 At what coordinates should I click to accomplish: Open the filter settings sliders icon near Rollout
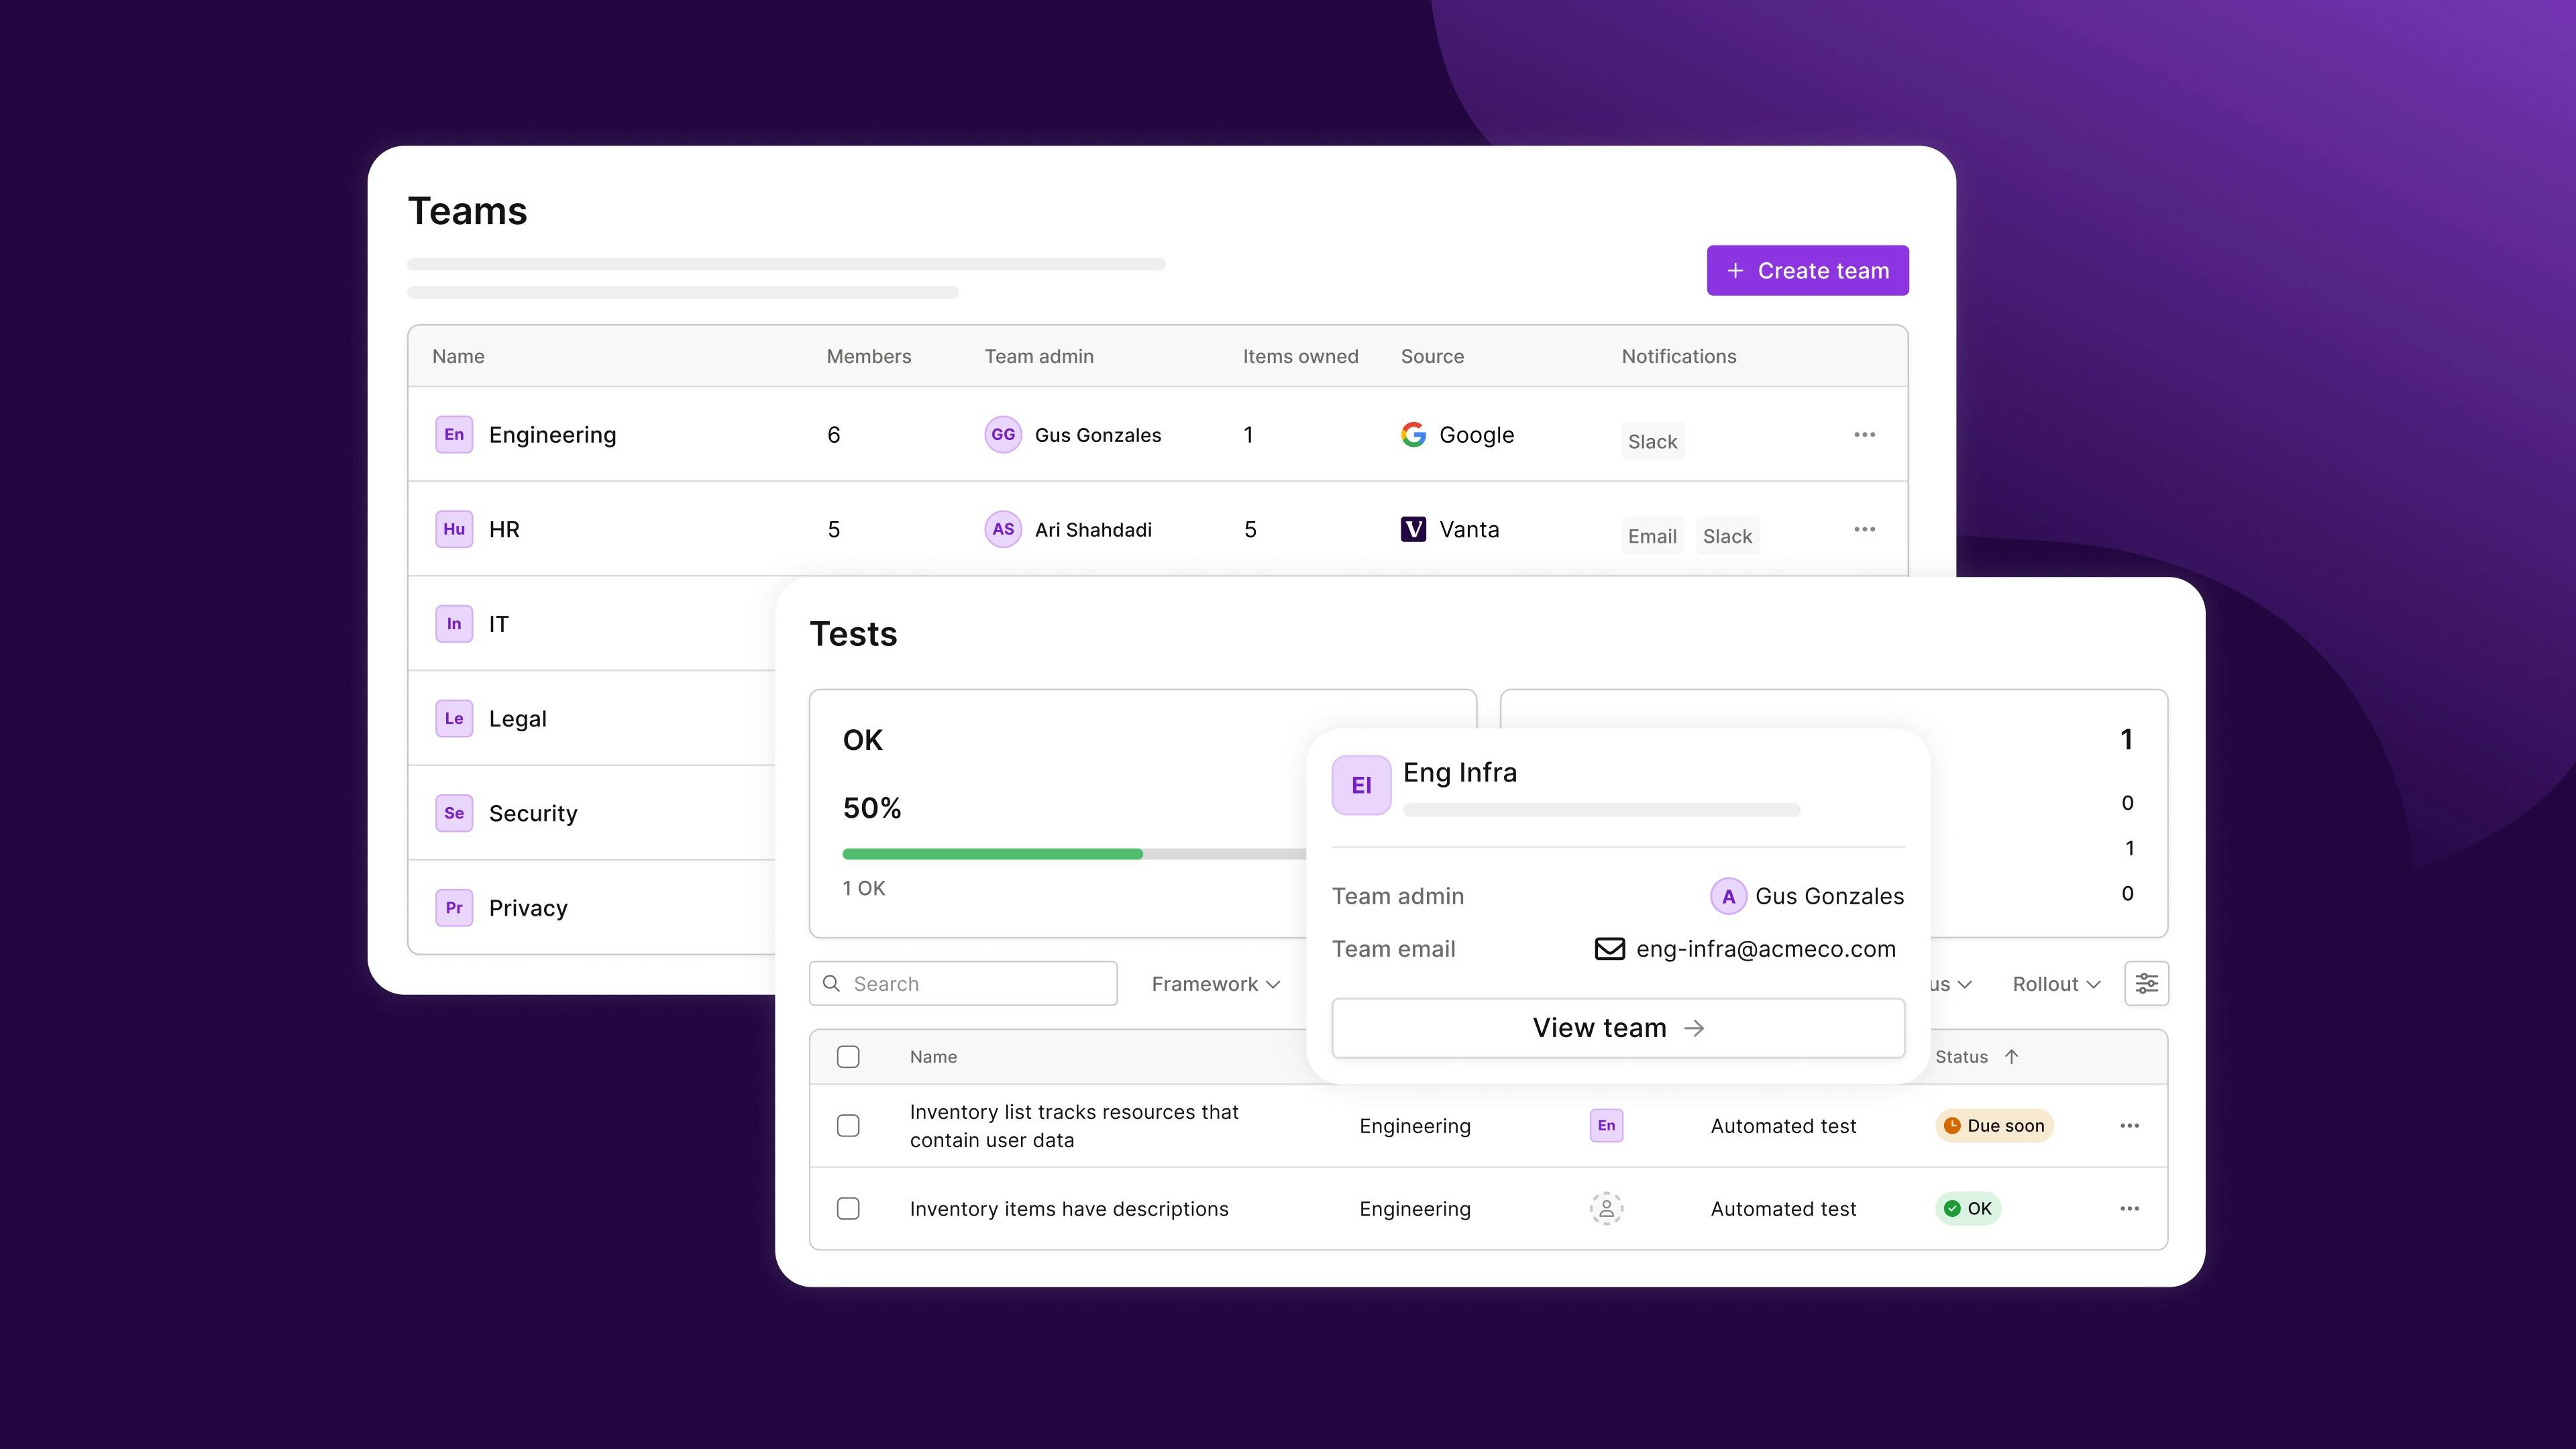click(2146, 983)
